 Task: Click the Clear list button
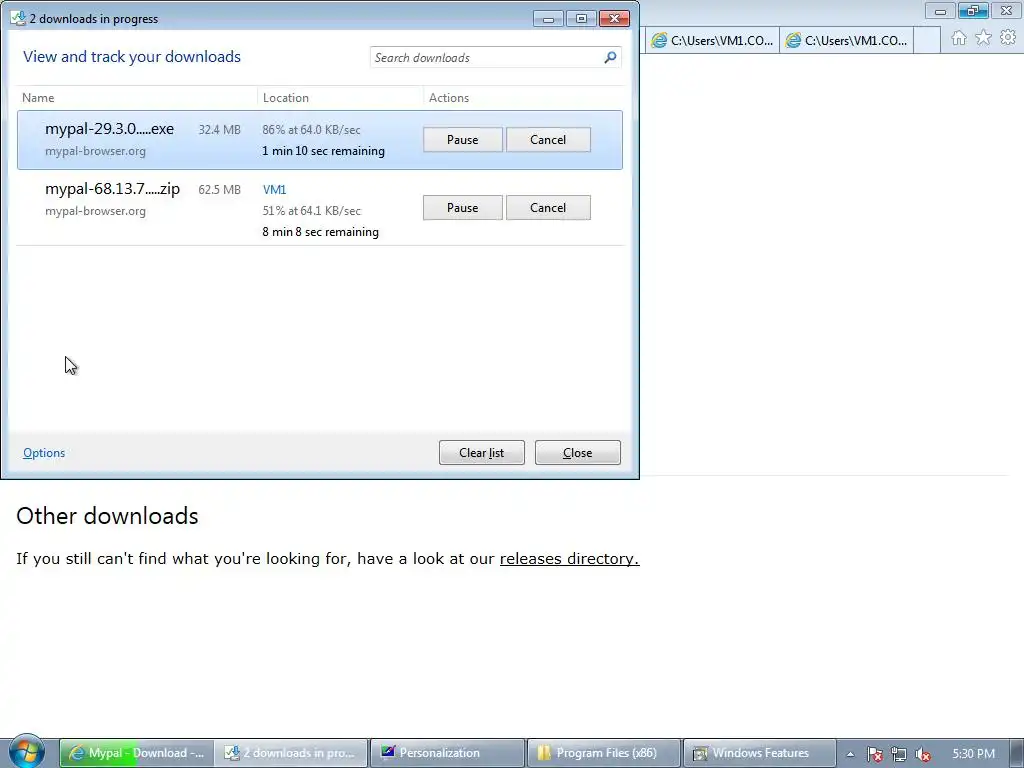pyautogui.click(x=481, y=453)
